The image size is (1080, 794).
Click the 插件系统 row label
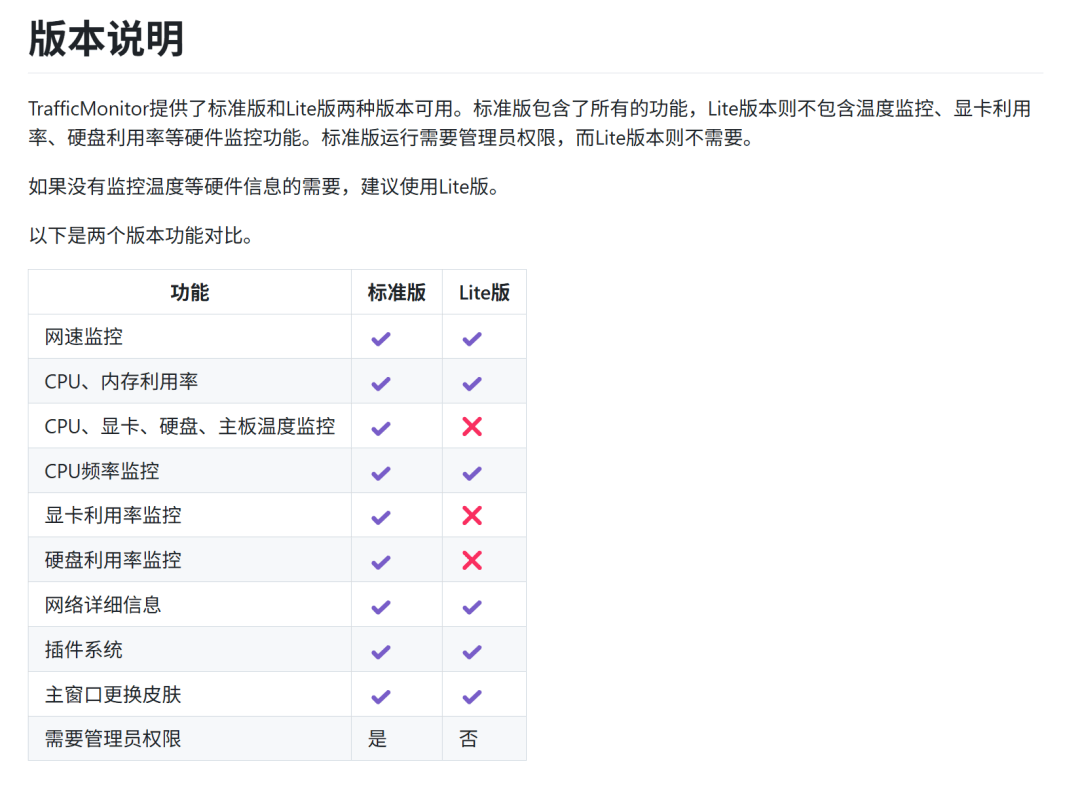[84, 650]
